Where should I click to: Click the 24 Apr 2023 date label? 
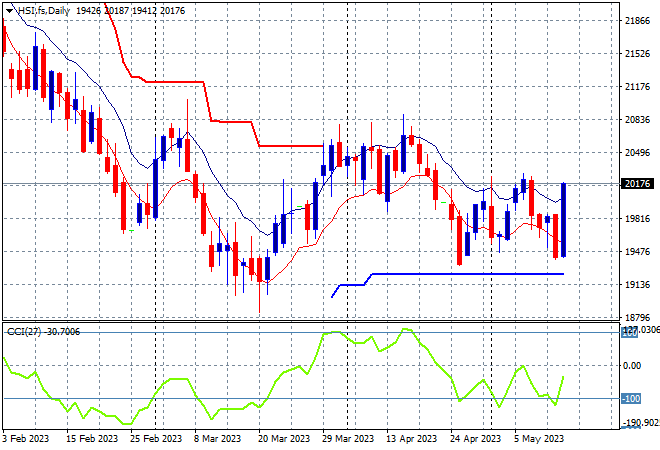point(476,439)
